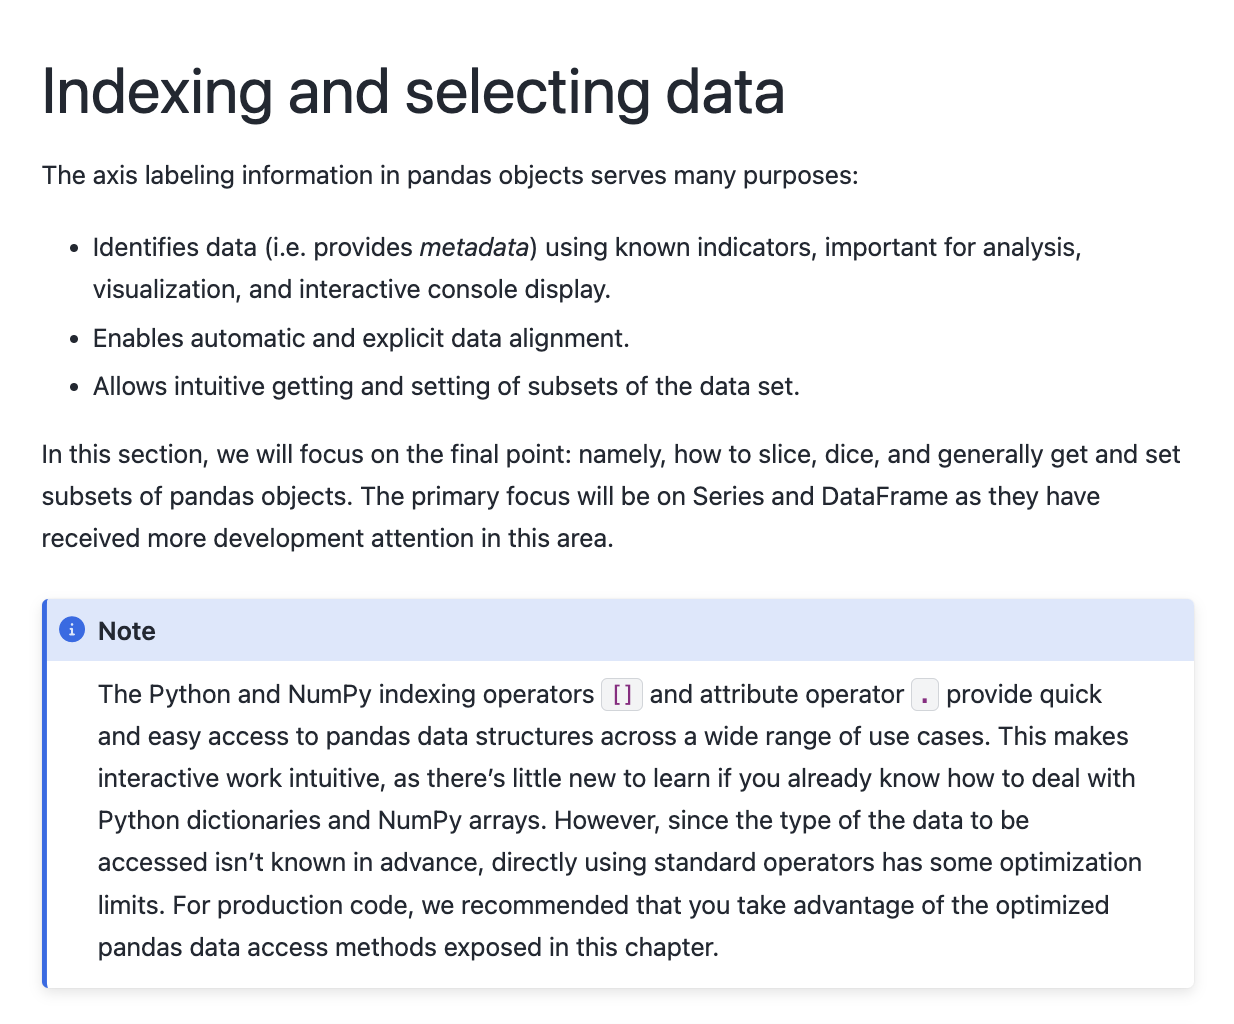Click the "Identifies data" bullet text
This screenshot has width=1234, height=1024.
coord(176,247)
